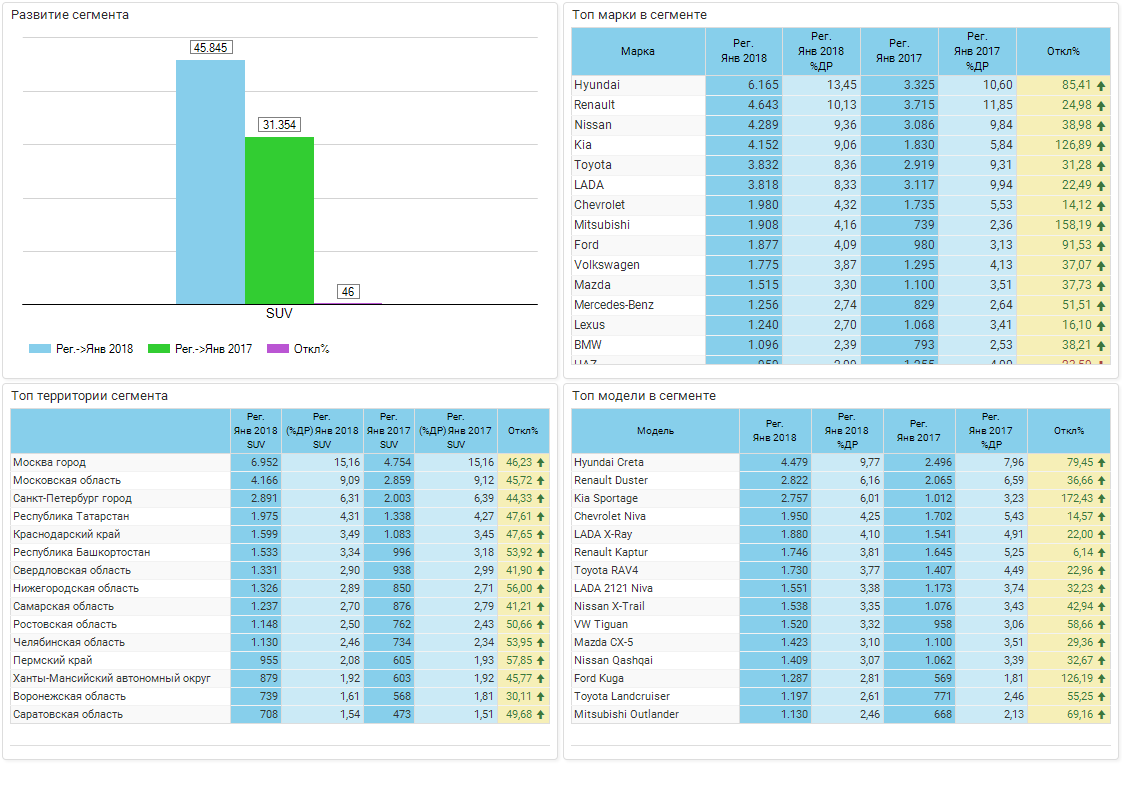Select the Lexus brand row
Screen dimensions: 1122x793
[841, 326]
